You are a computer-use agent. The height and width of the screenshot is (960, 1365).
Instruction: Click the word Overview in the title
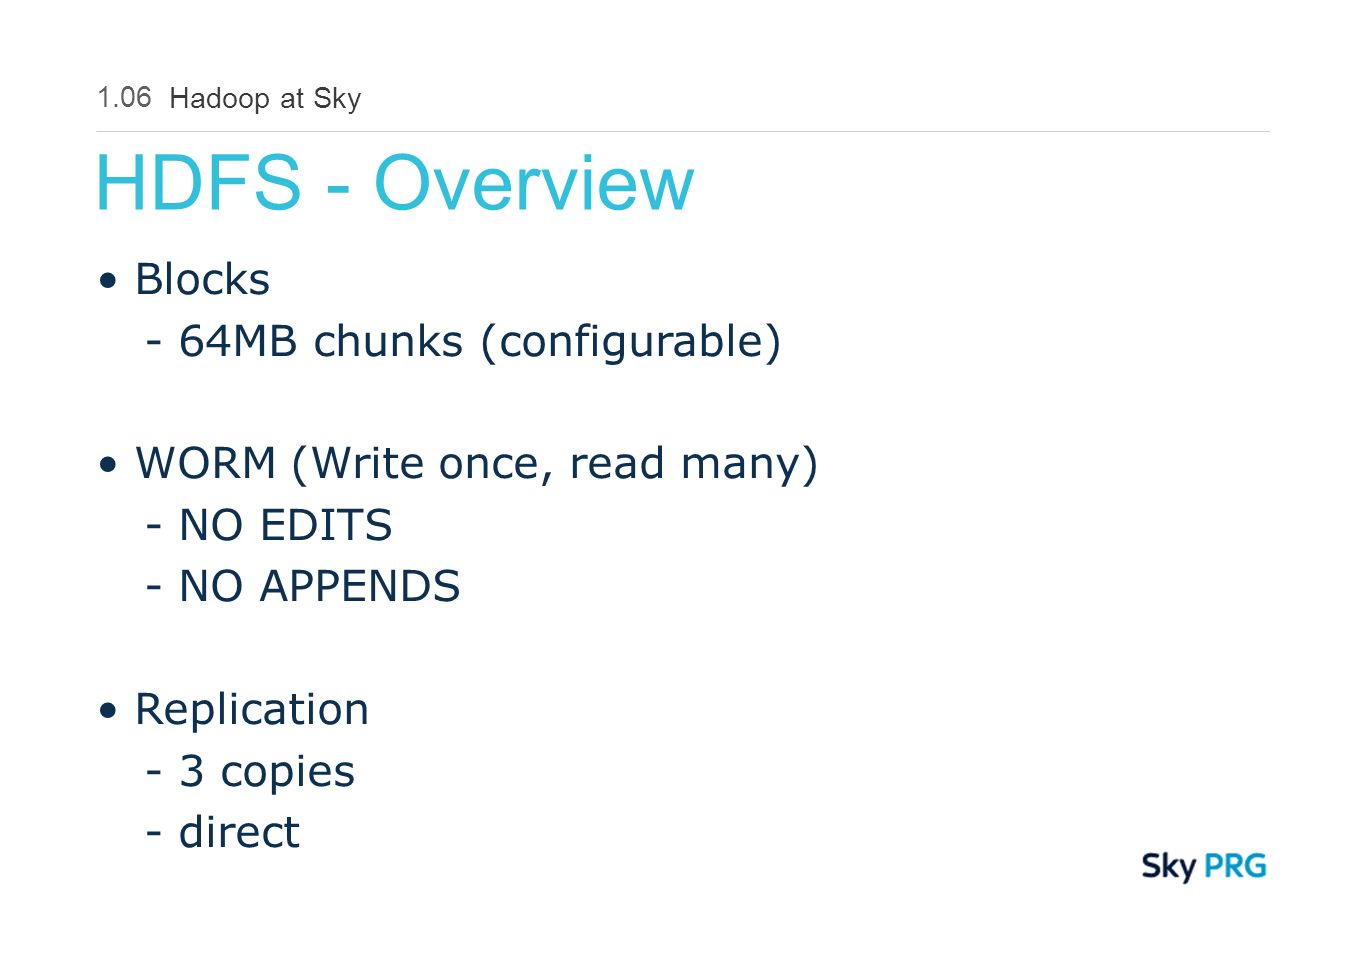(534, 182)
